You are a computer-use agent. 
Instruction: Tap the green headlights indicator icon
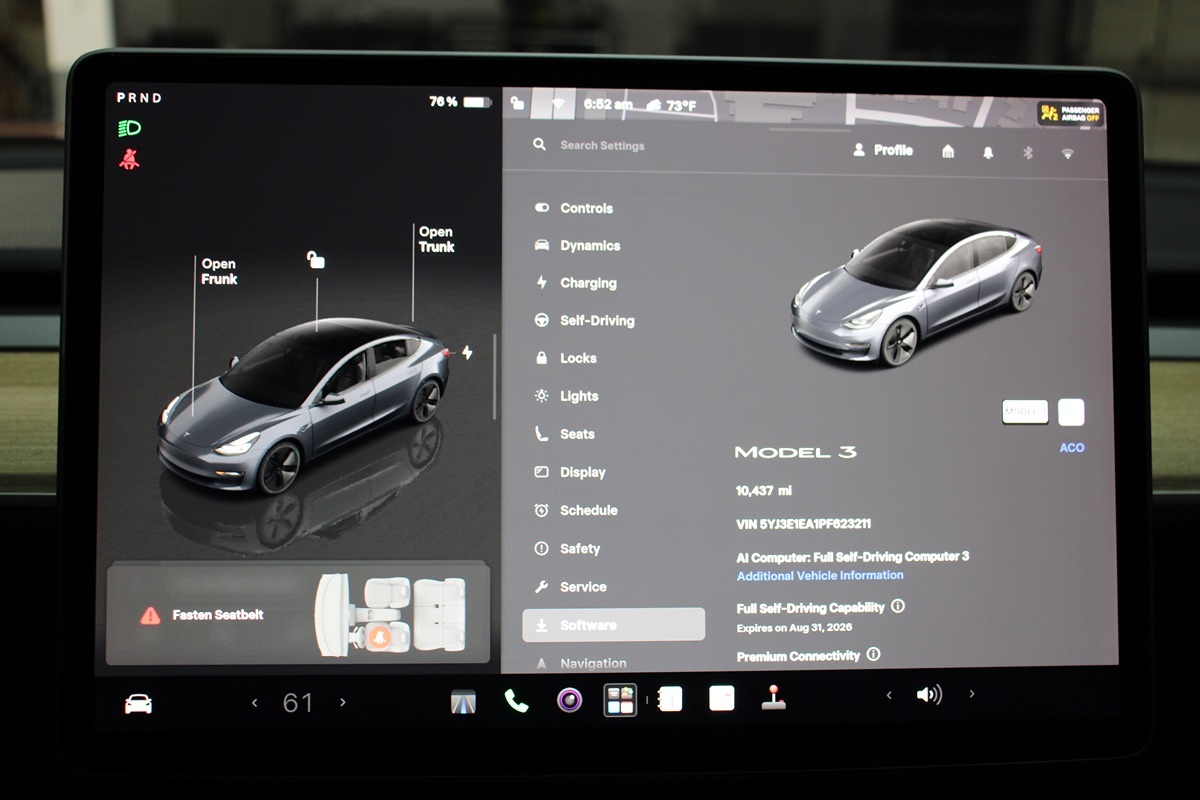(x=130, y=128)
